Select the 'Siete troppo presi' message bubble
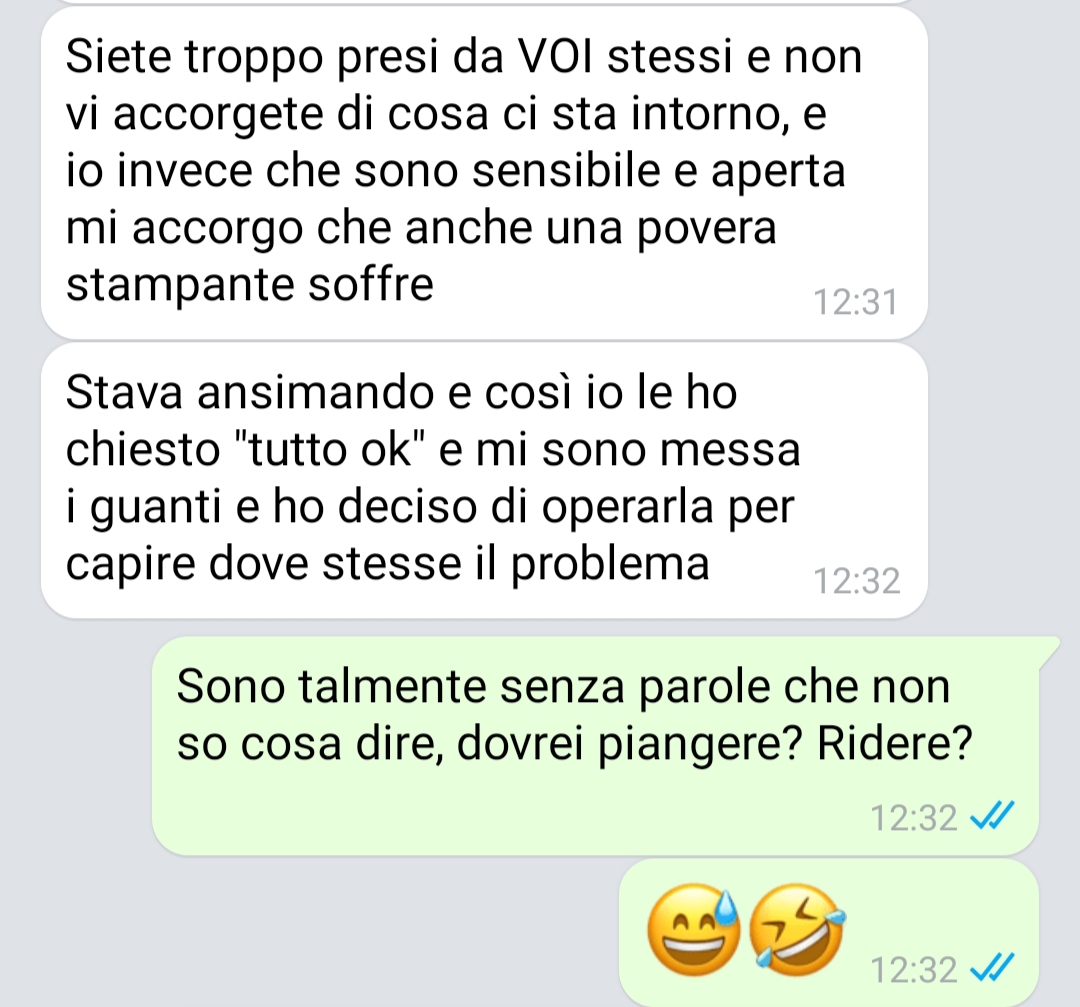 (x=484, y=173)
